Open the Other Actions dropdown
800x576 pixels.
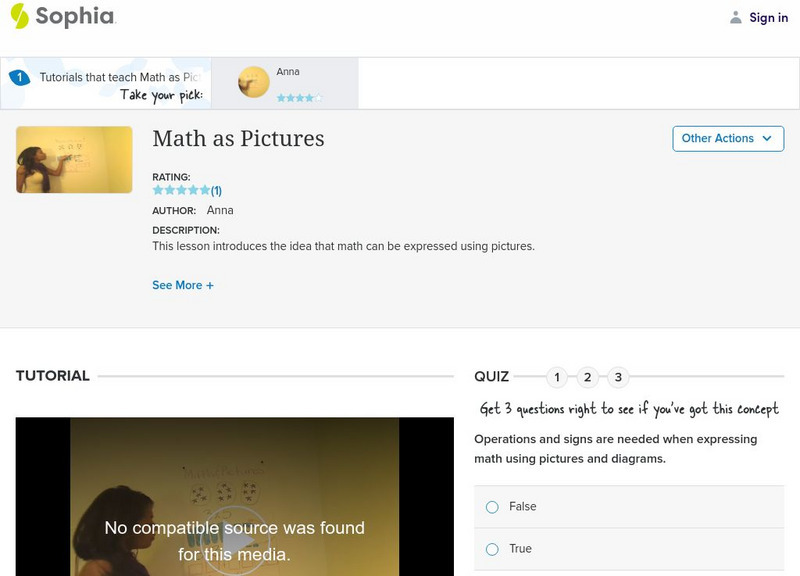pos(727,139)
